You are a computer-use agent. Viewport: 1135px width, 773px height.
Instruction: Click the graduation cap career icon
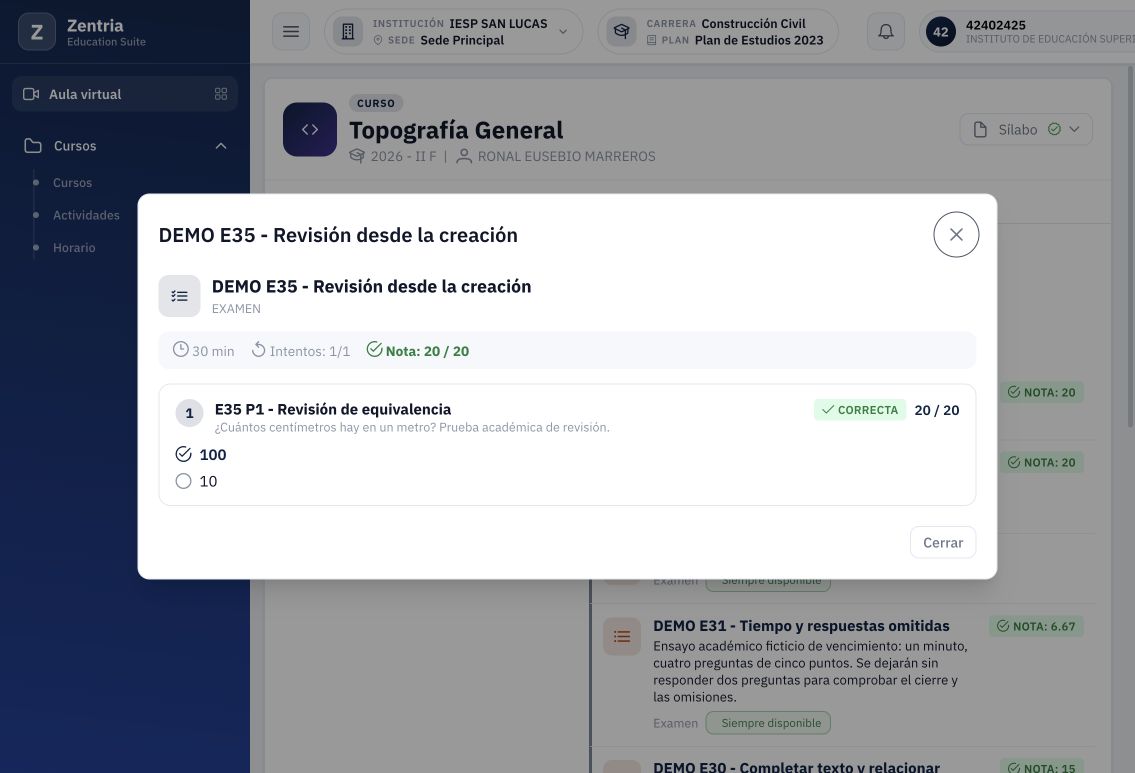[621, 31]
